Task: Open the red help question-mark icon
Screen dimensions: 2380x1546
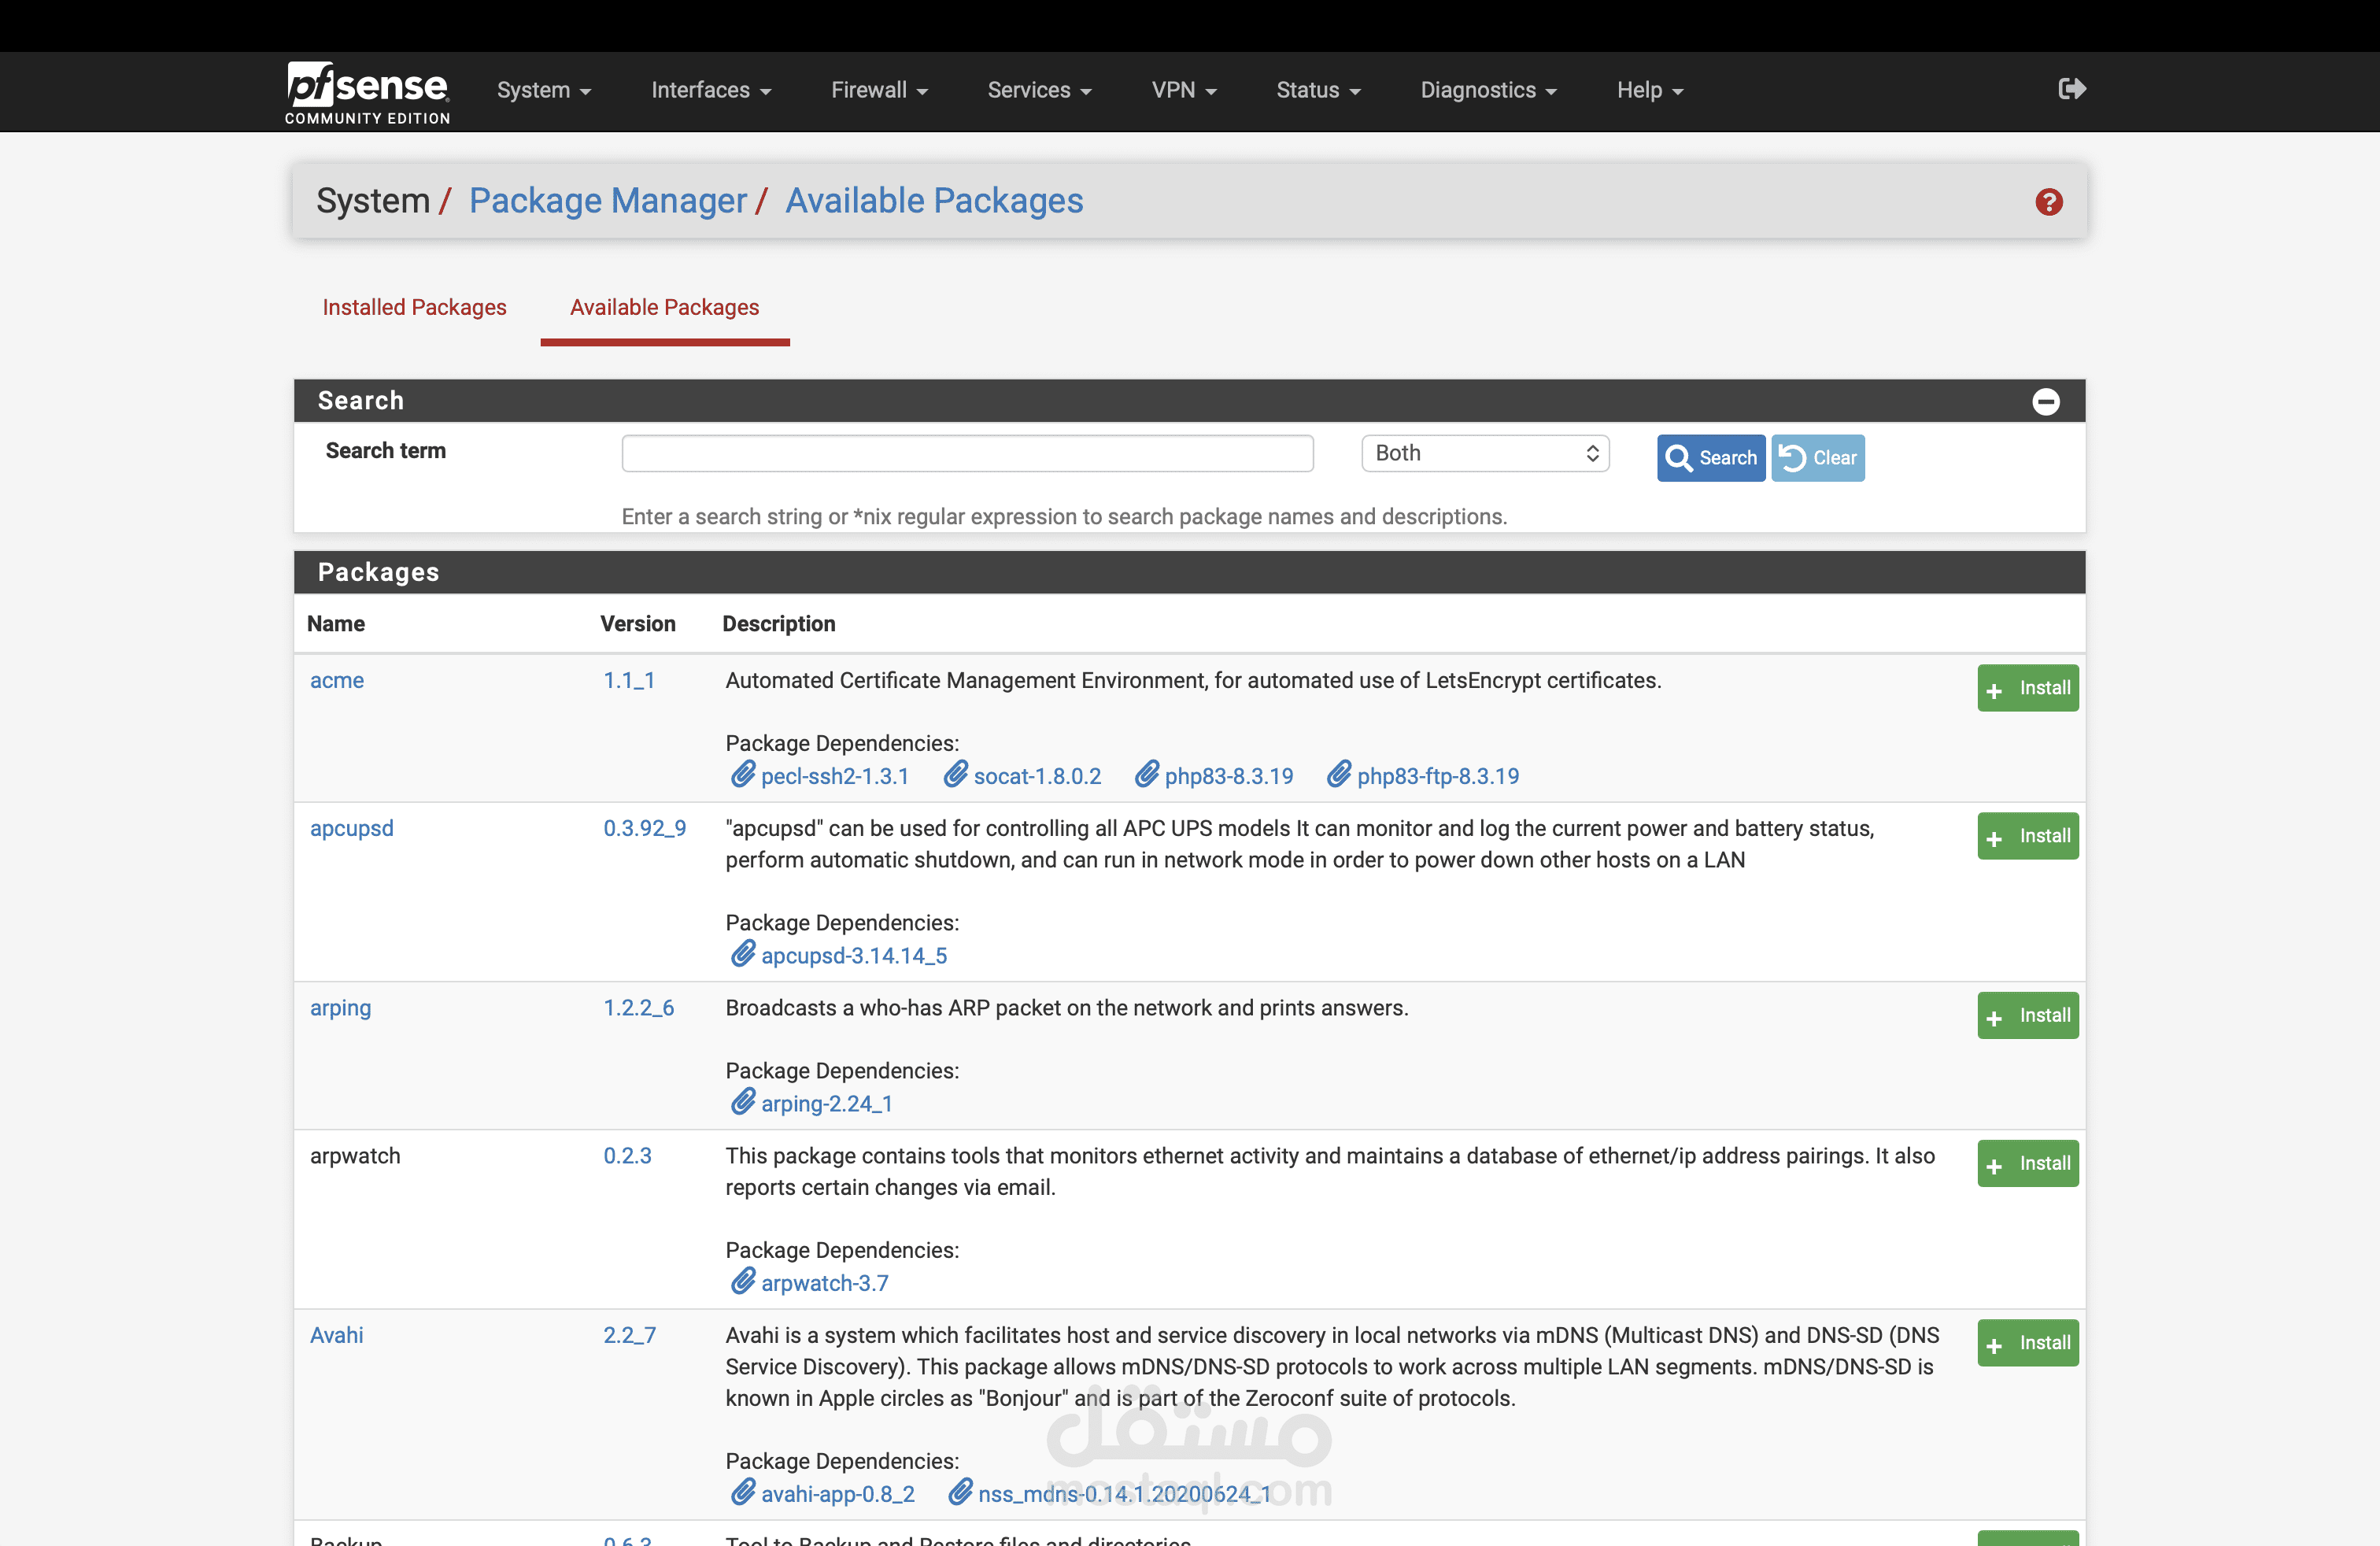Action: (x=2048, y=202)
